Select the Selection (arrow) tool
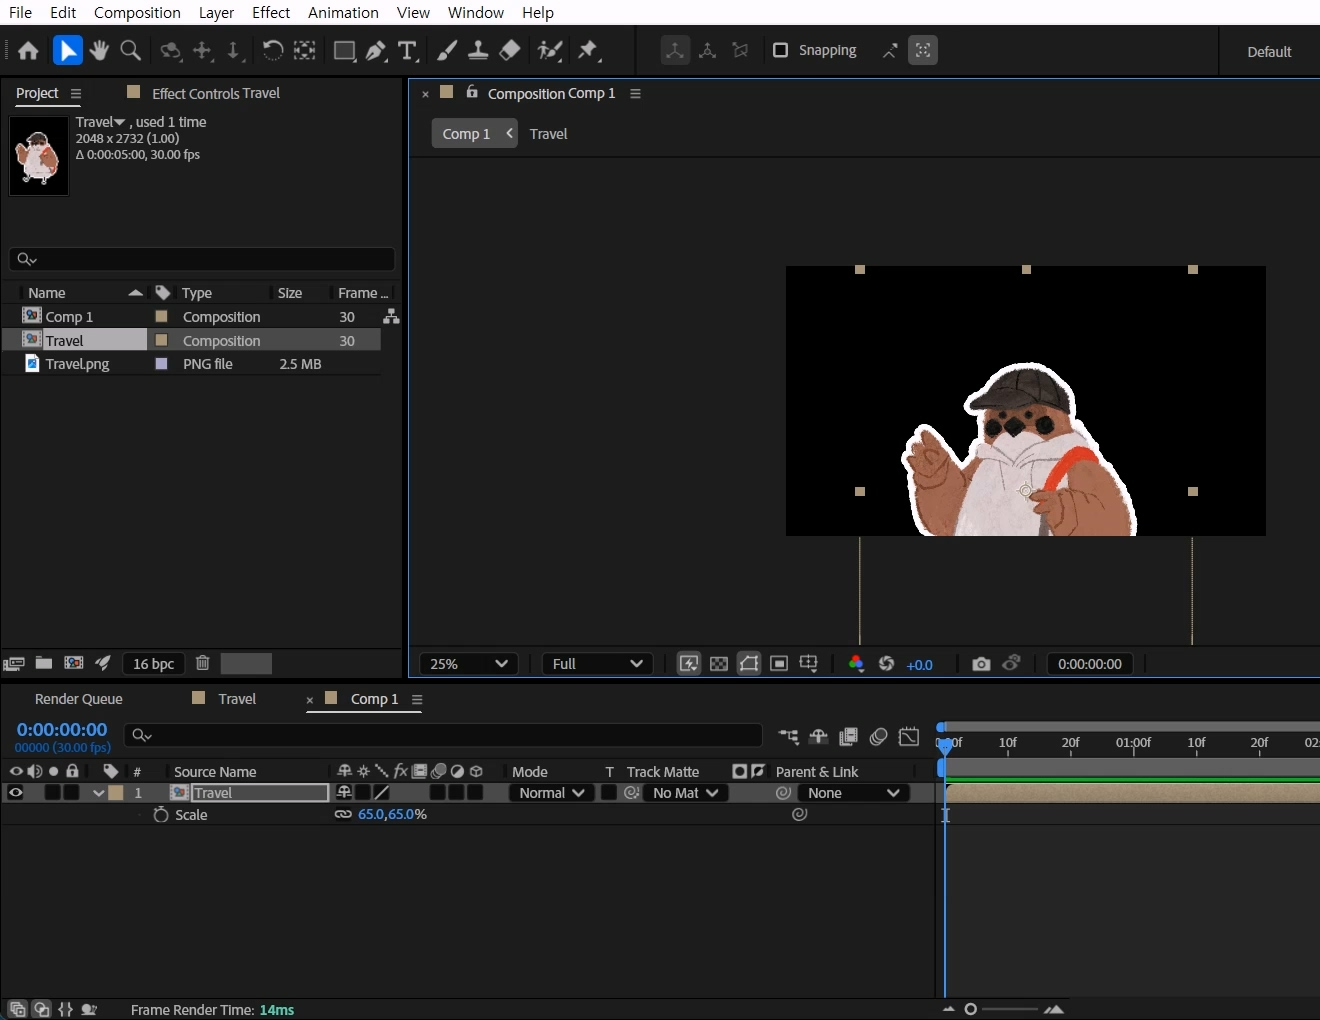Viewport: 1320px width, 1020px height. pyautogui.click(x=67, y=50)
